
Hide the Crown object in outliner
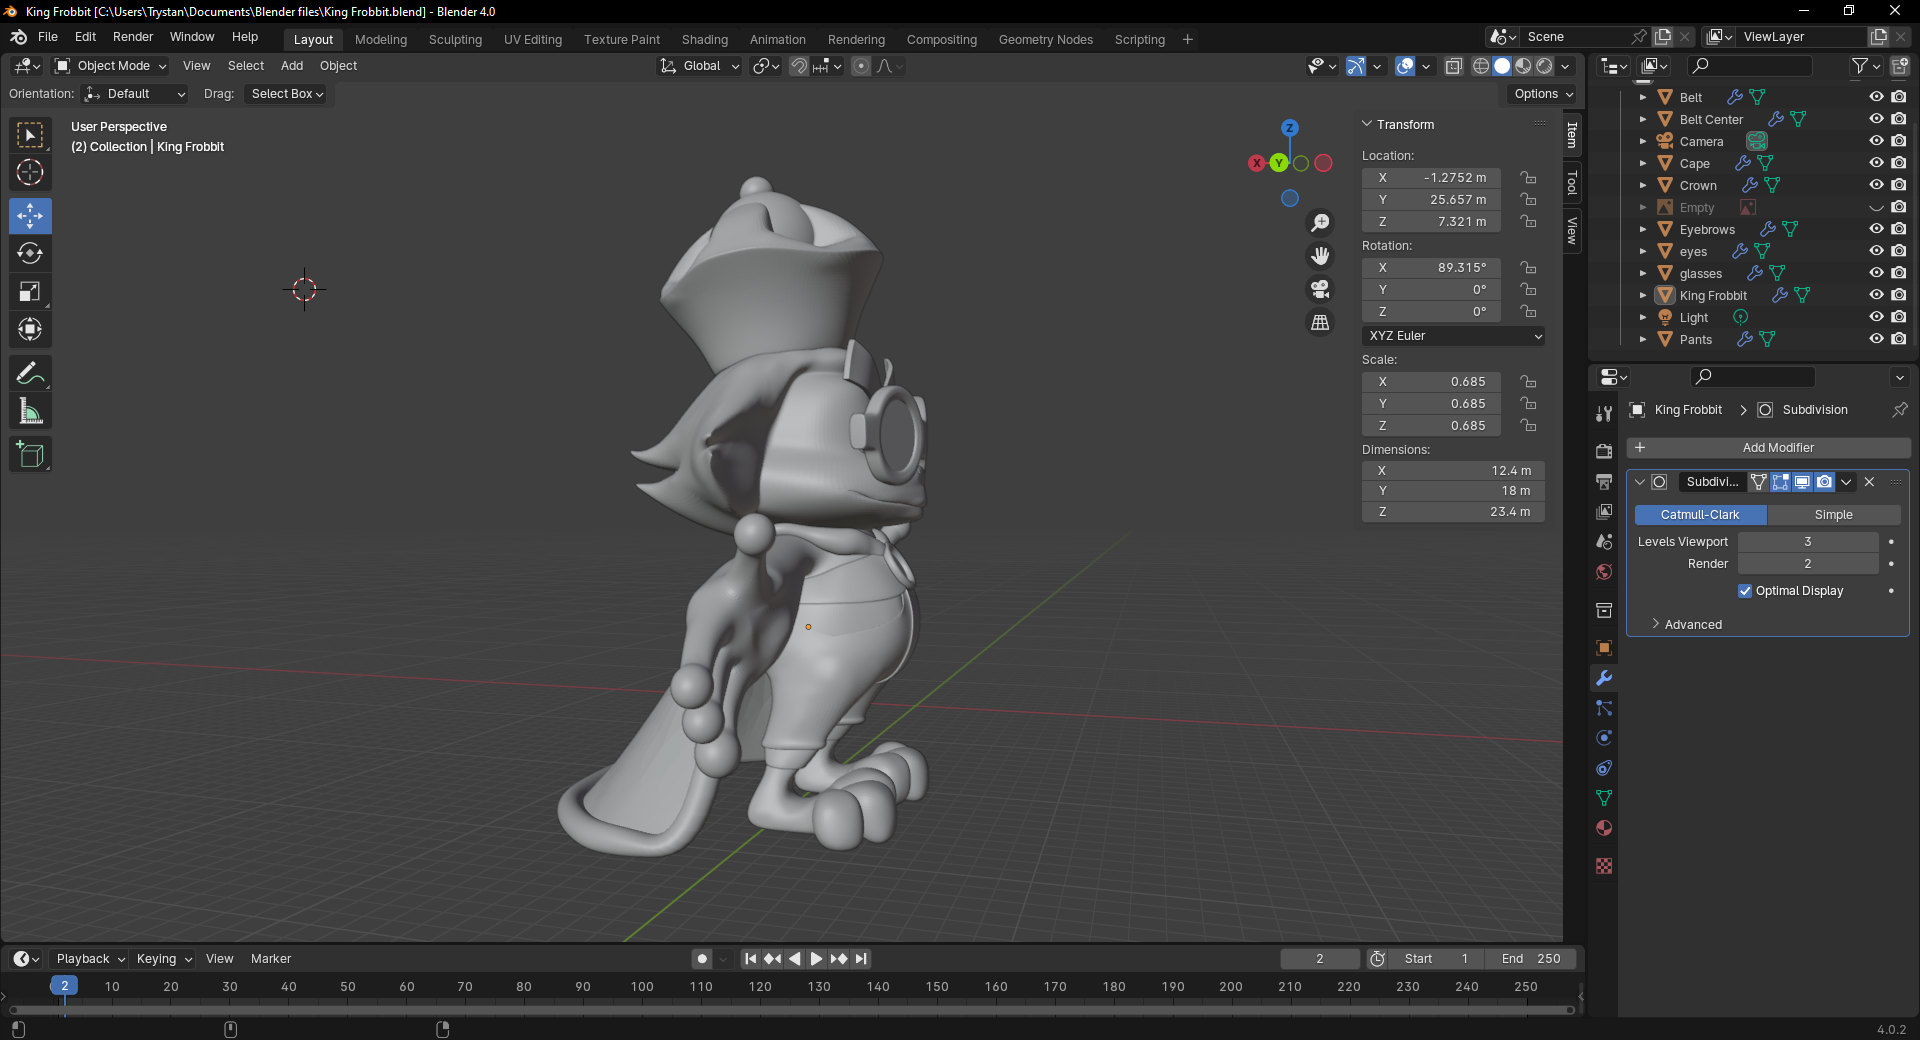(1876, 185)
